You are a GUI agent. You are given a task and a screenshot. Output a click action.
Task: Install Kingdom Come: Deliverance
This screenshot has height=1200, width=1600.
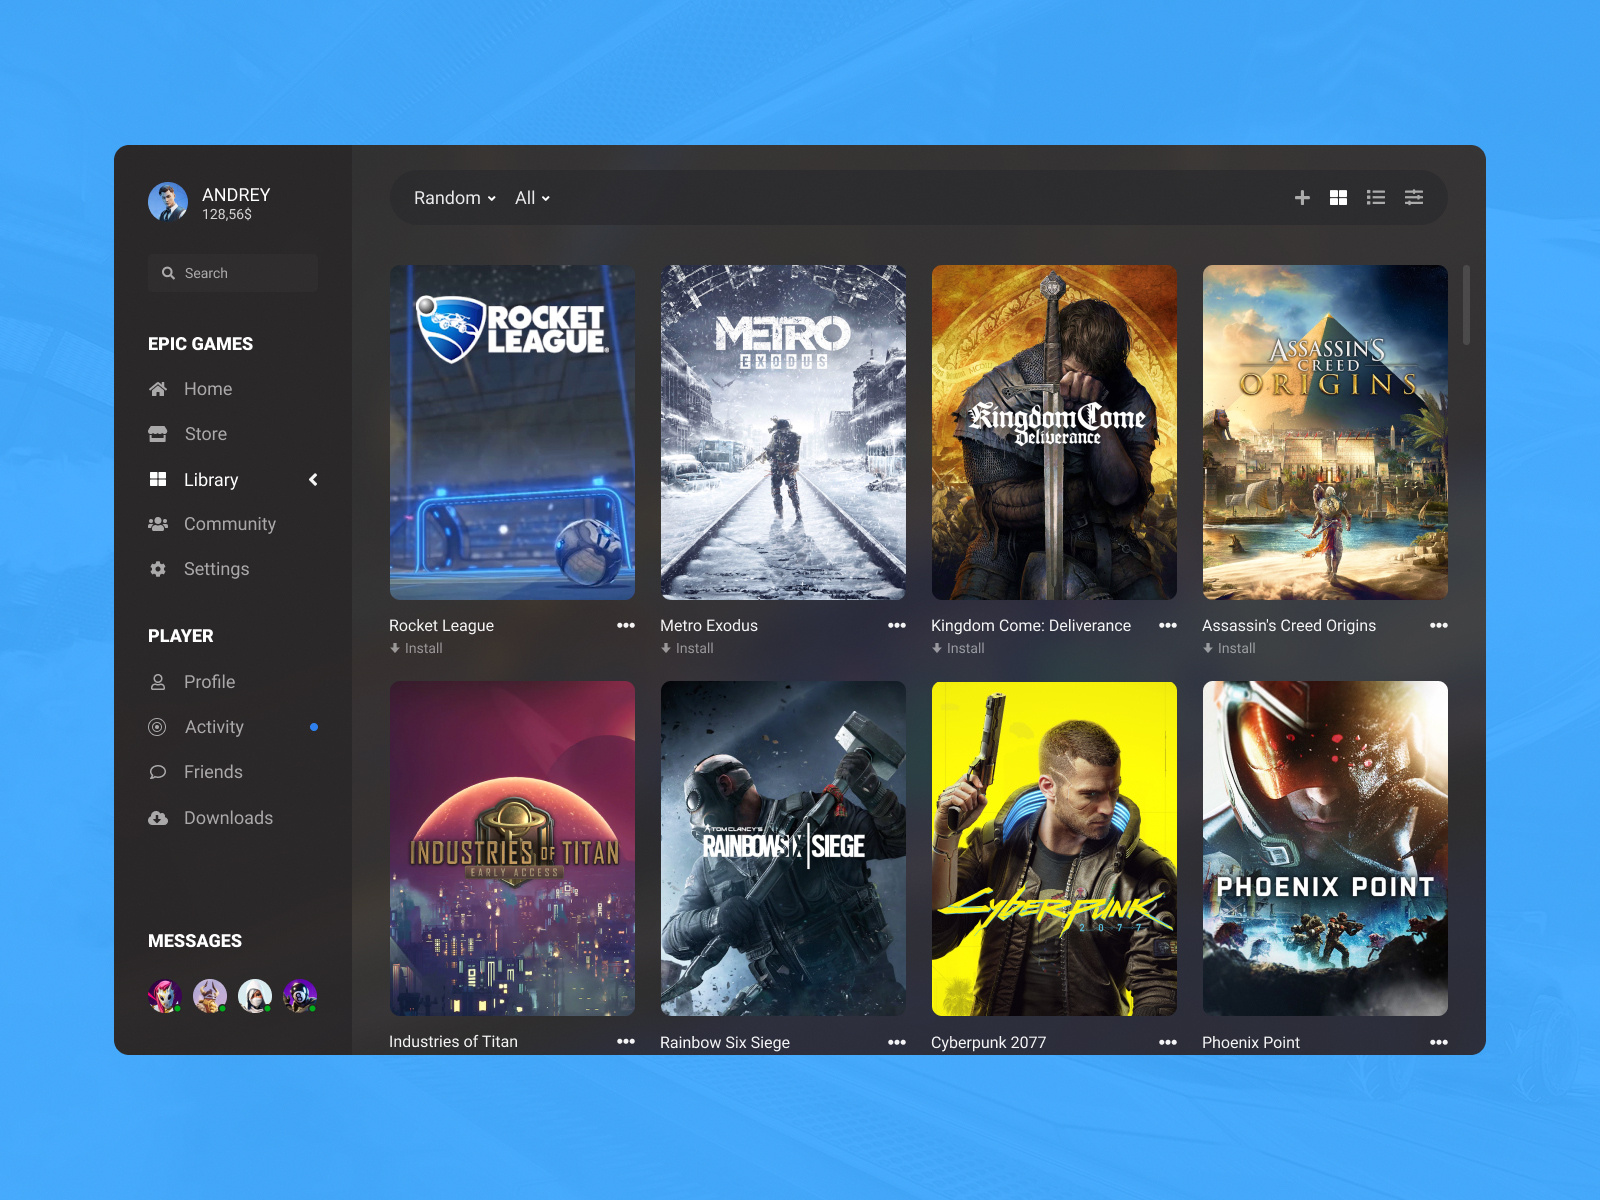point(958,648)
